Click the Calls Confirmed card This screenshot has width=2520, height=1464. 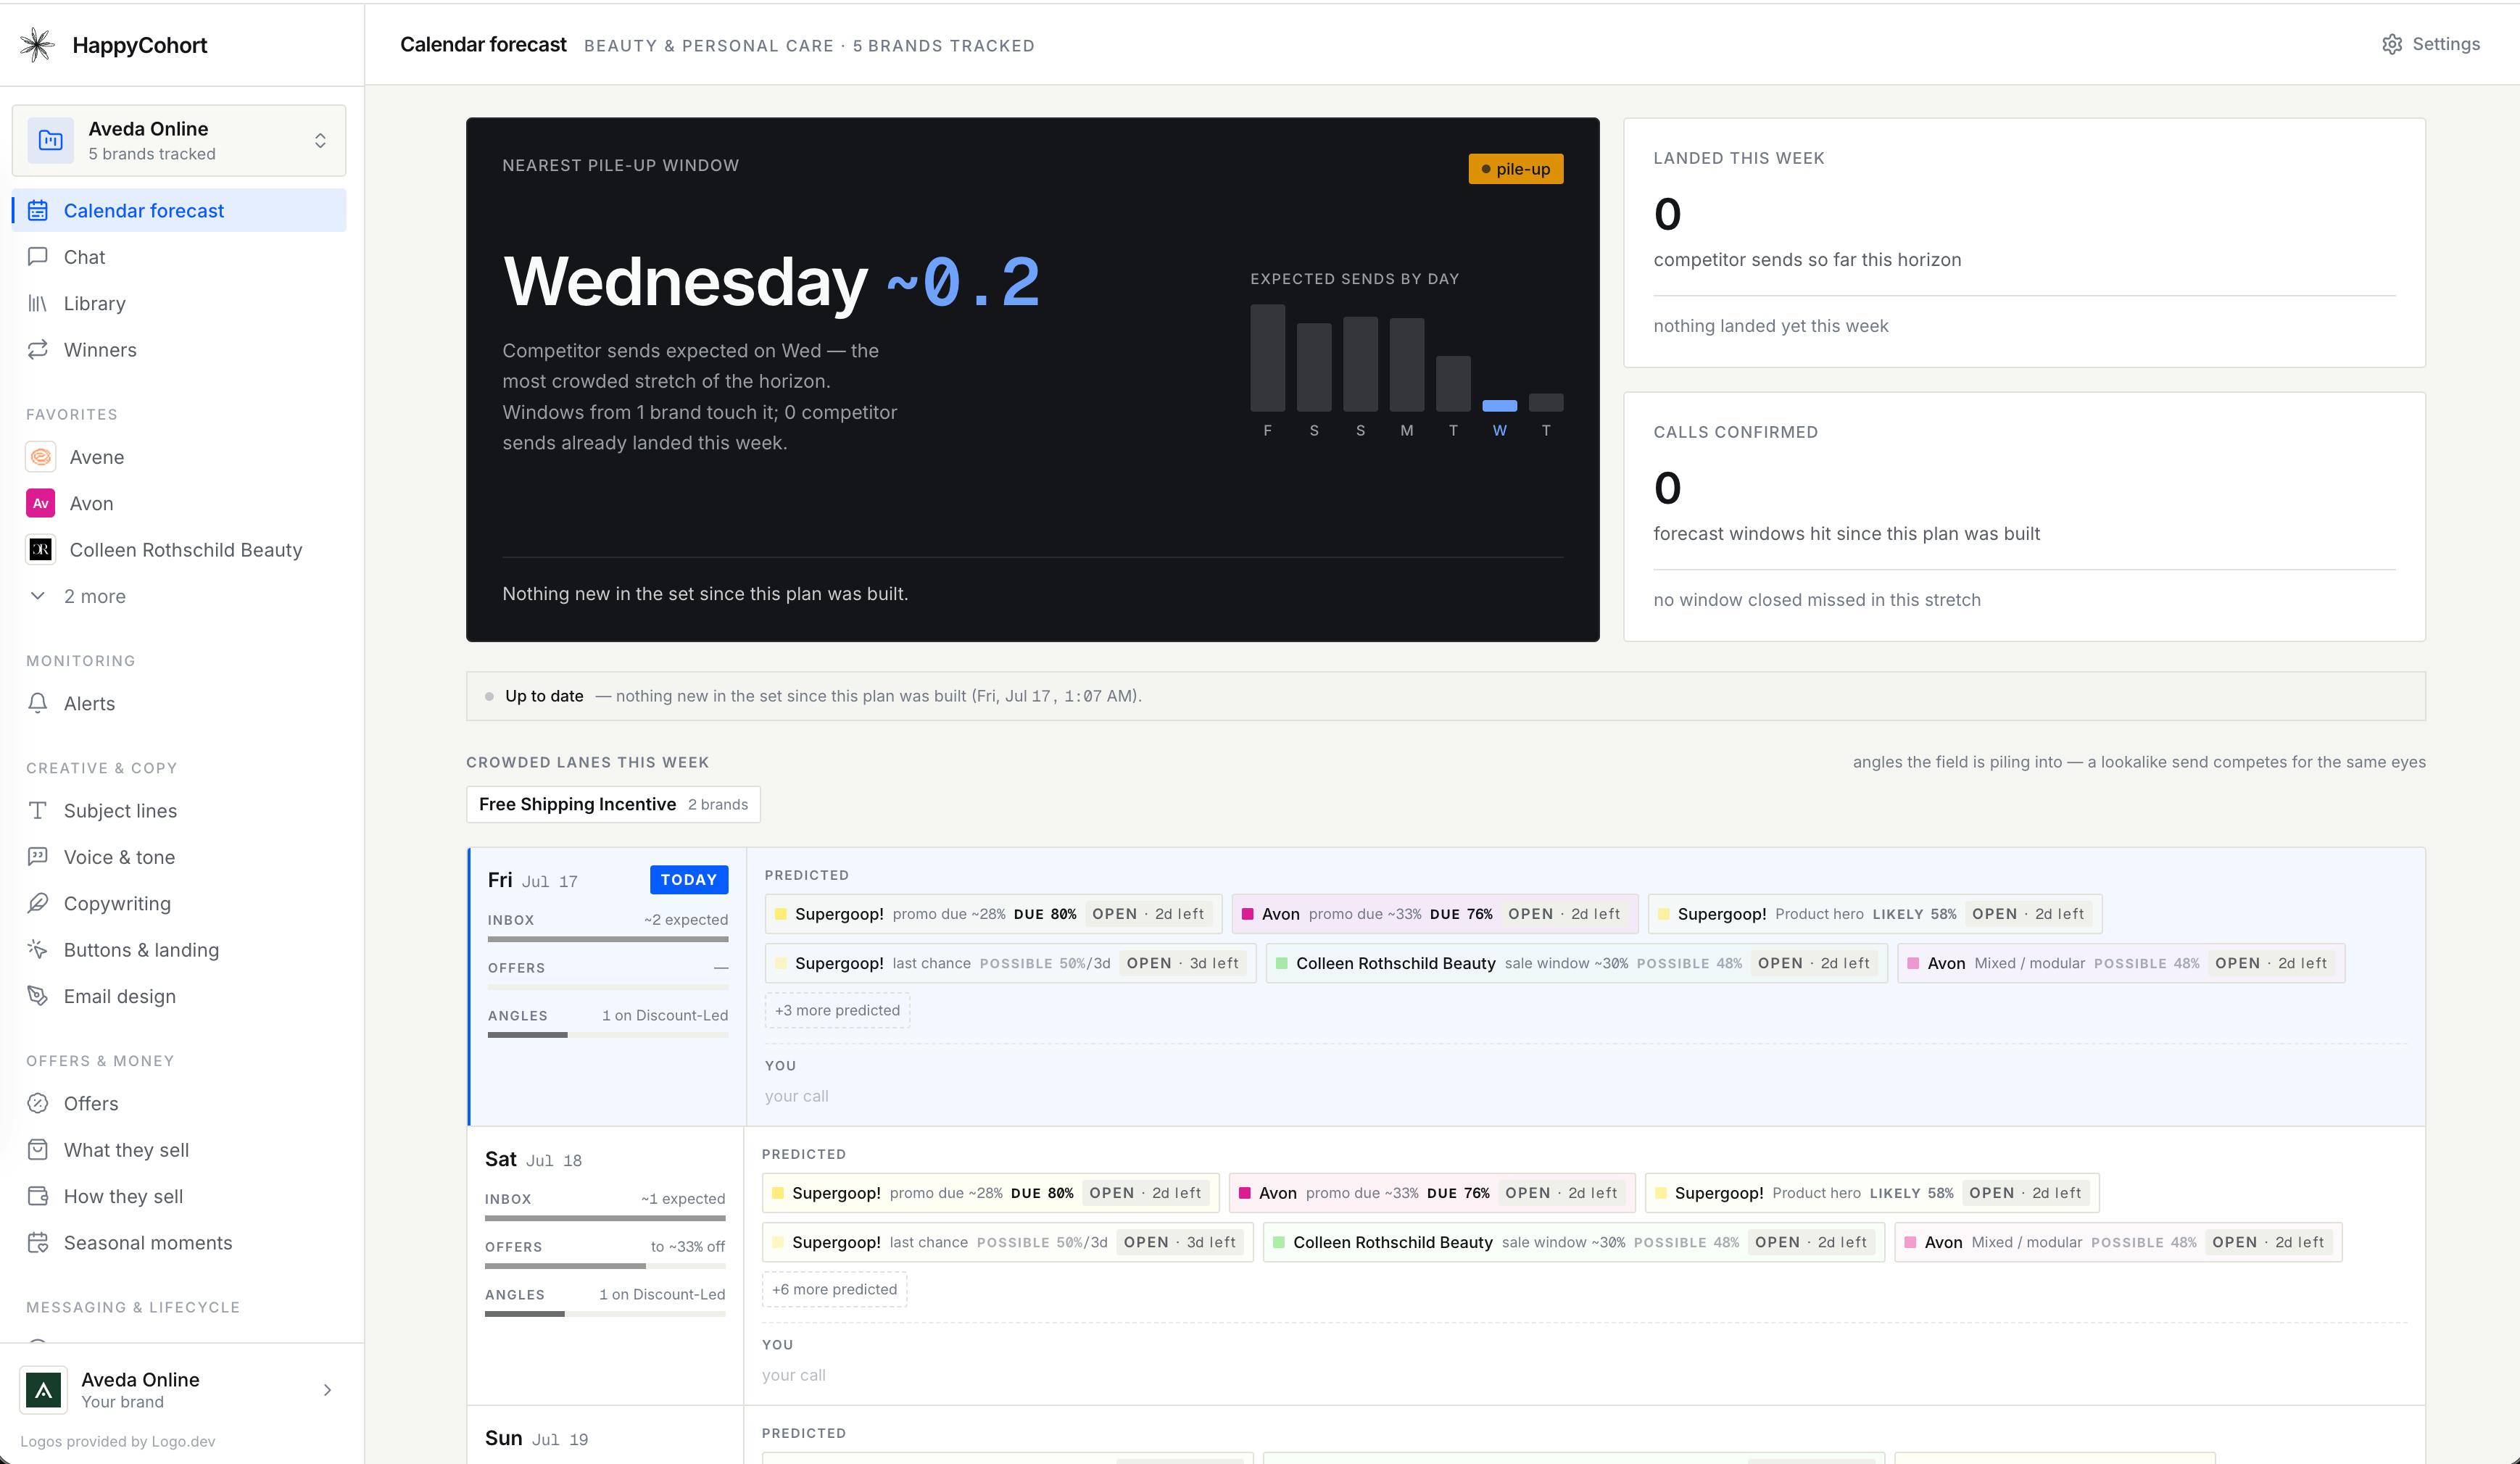click(2024, 517)
